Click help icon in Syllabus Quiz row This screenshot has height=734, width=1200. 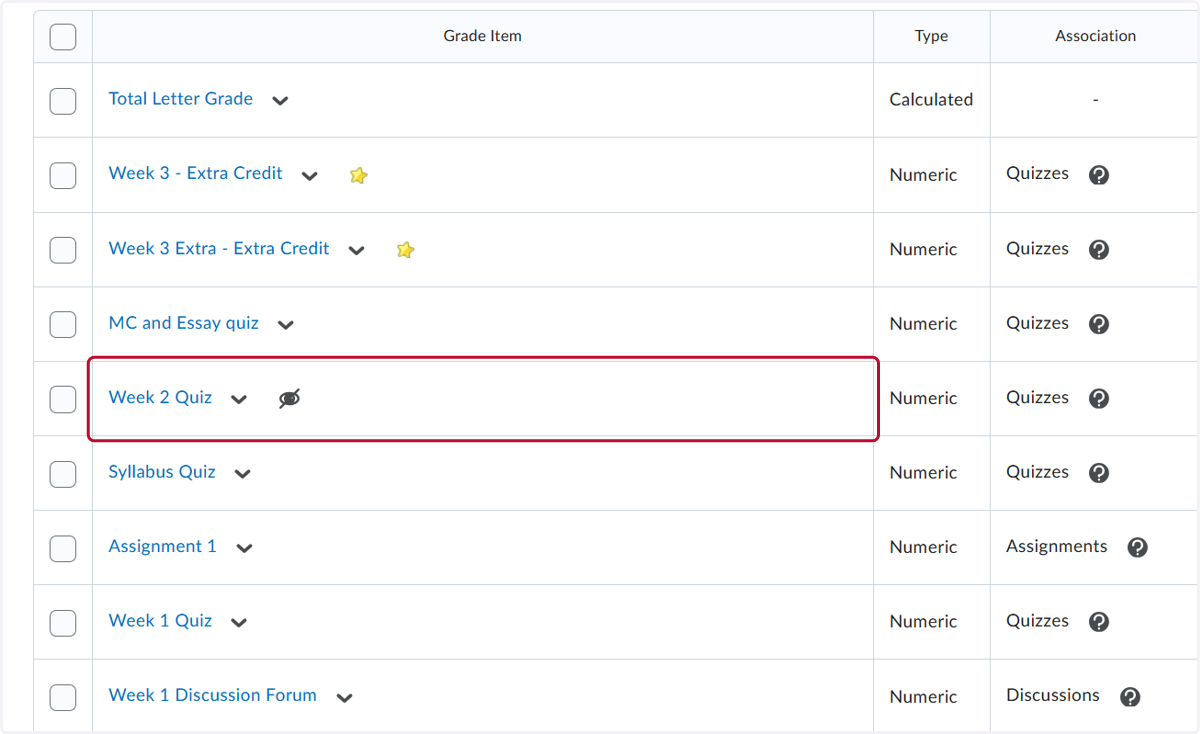[x=1099, y=473]
